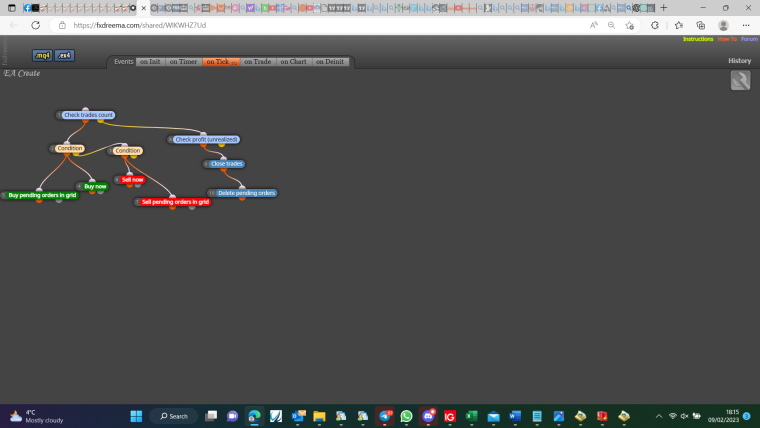Open Settings and more menu
Screen dimensions: 760x428
(x=746, y=25)
